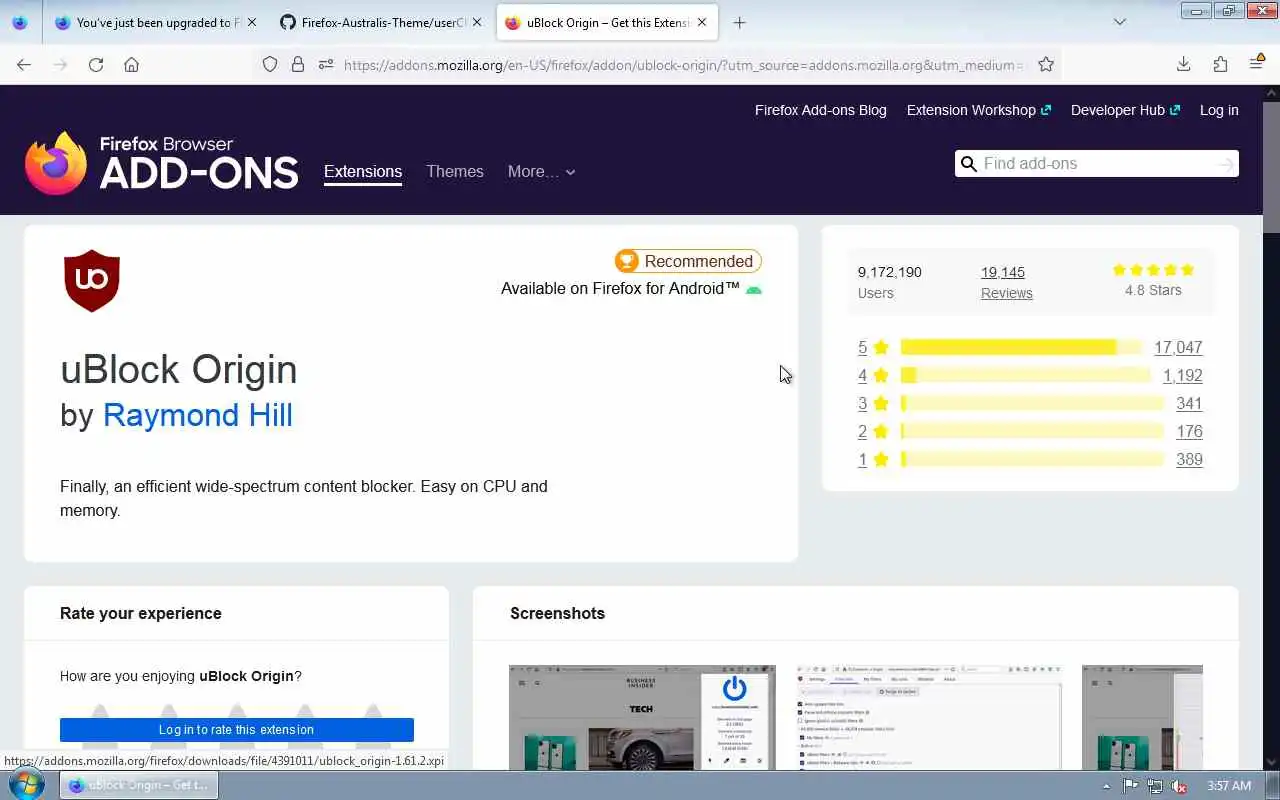Open the Firefox application menu

click(x=1257, y=64)
